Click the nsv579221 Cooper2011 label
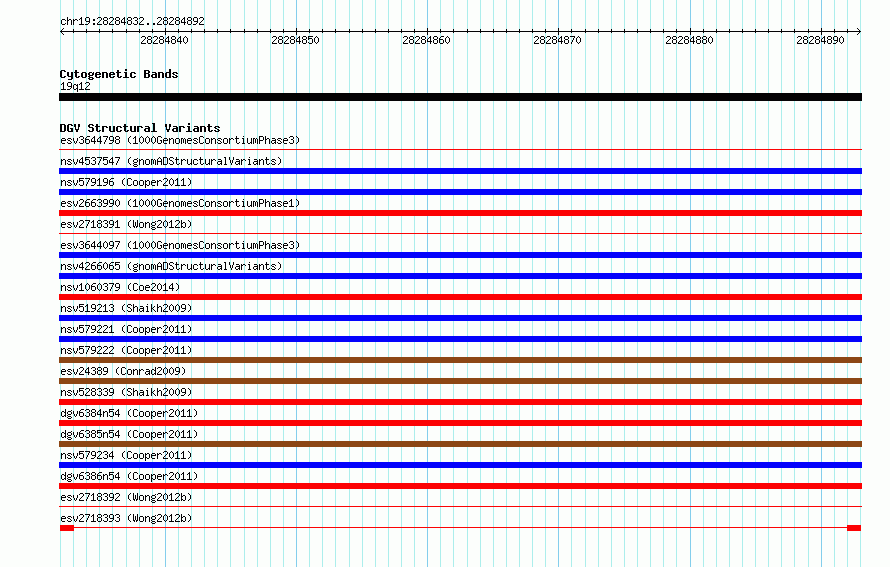 tap(126, 329)
